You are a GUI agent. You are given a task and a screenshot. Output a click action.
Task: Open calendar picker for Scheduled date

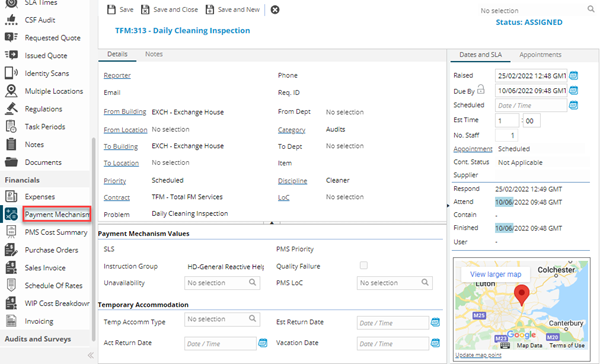573,105
